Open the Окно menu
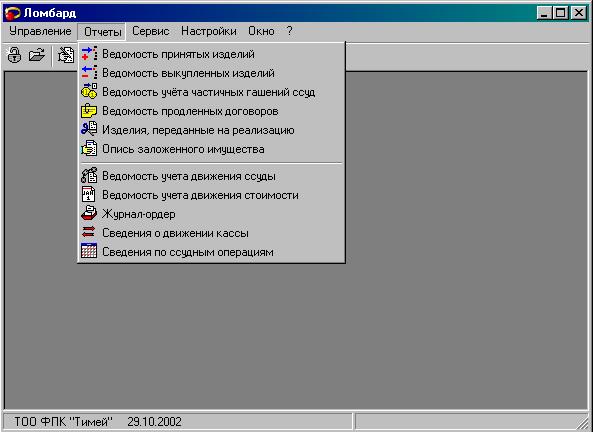 click(261, 31)
